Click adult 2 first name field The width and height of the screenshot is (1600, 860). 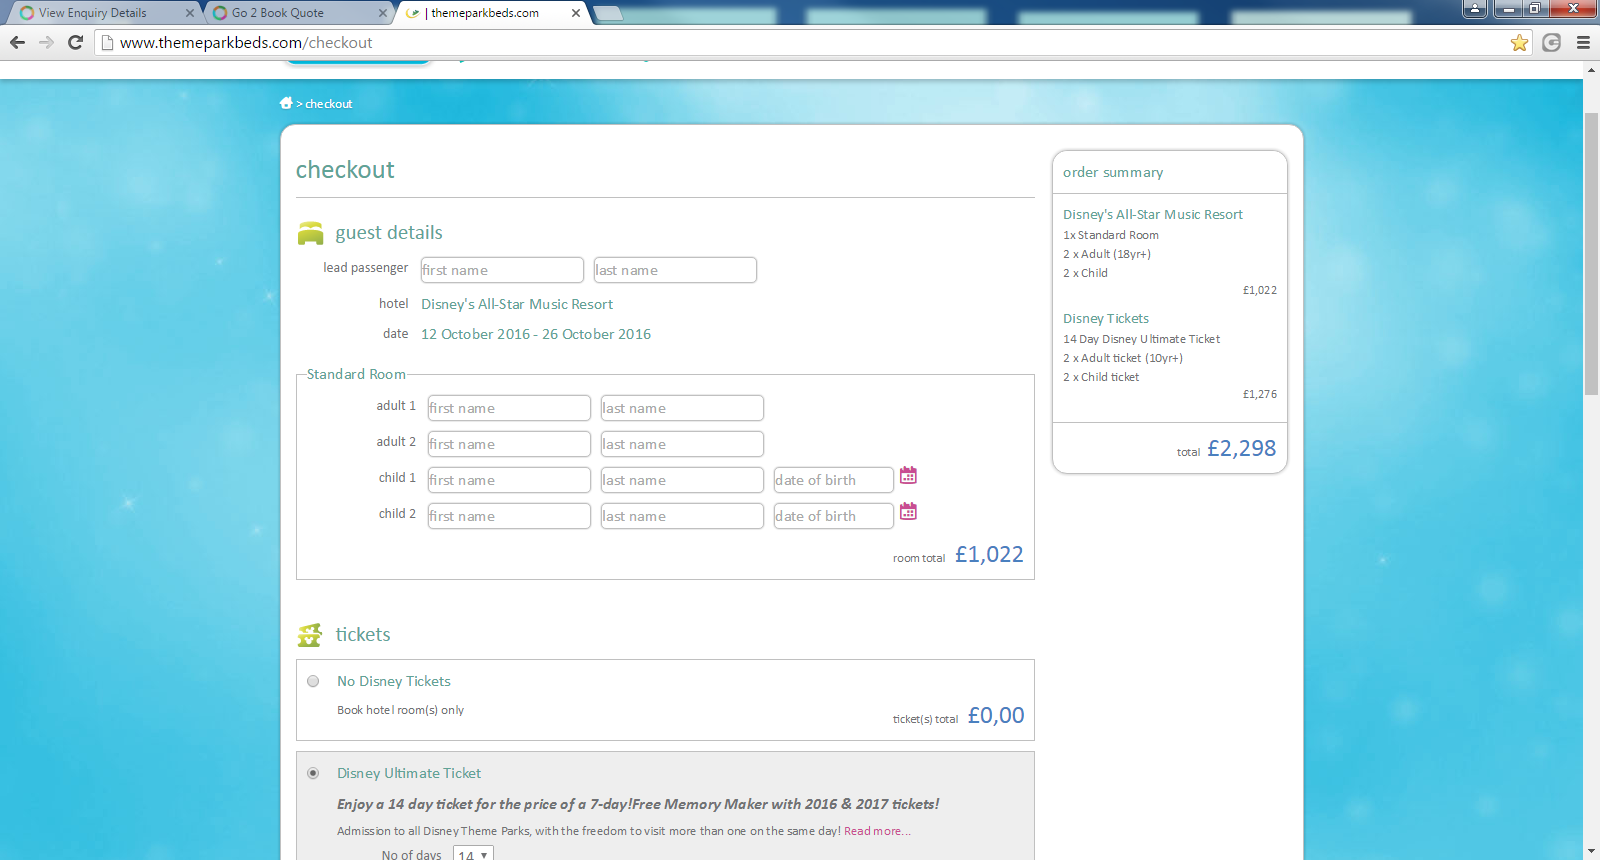pyautogui.click(x=509, y=444)
